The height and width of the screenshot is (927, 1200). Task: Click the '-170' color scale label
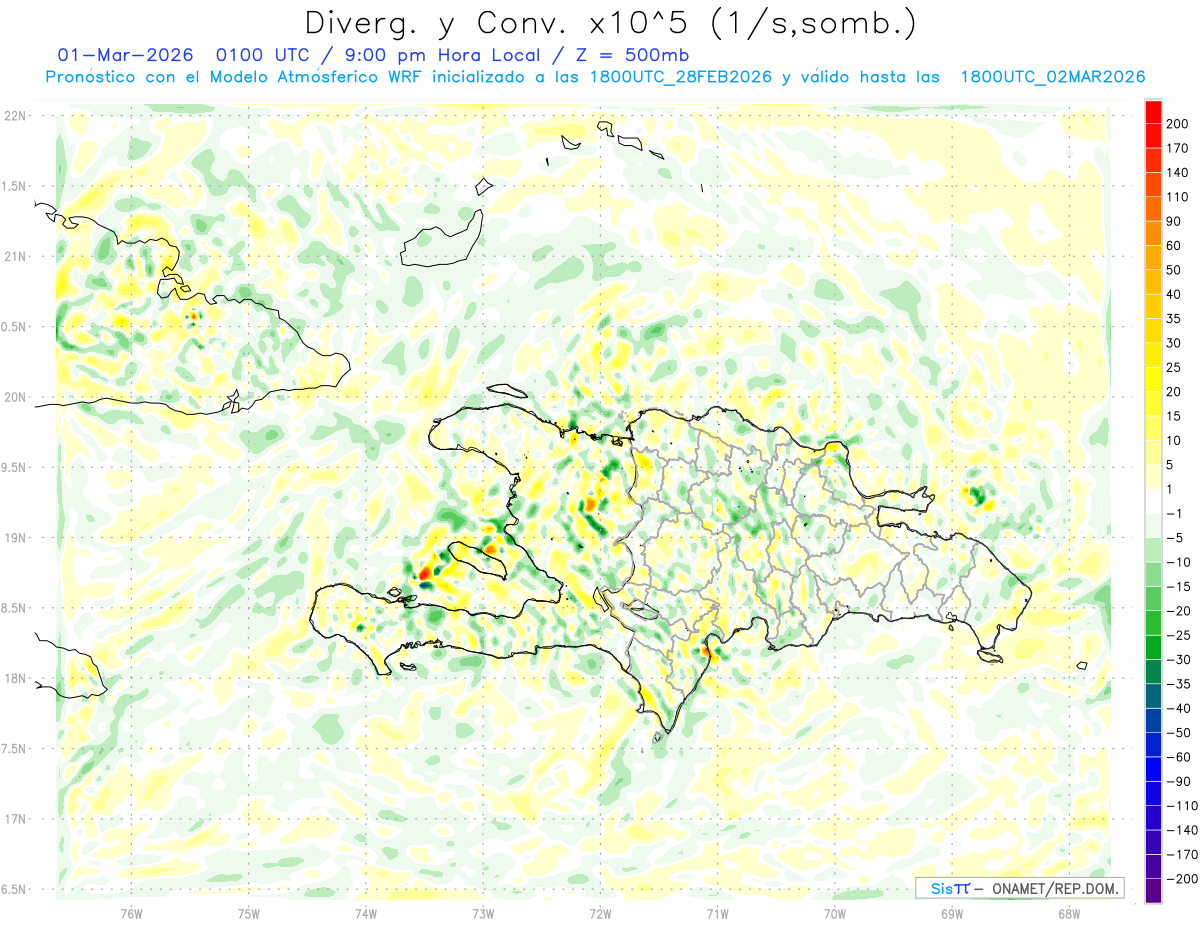(x=1182, y=854)
